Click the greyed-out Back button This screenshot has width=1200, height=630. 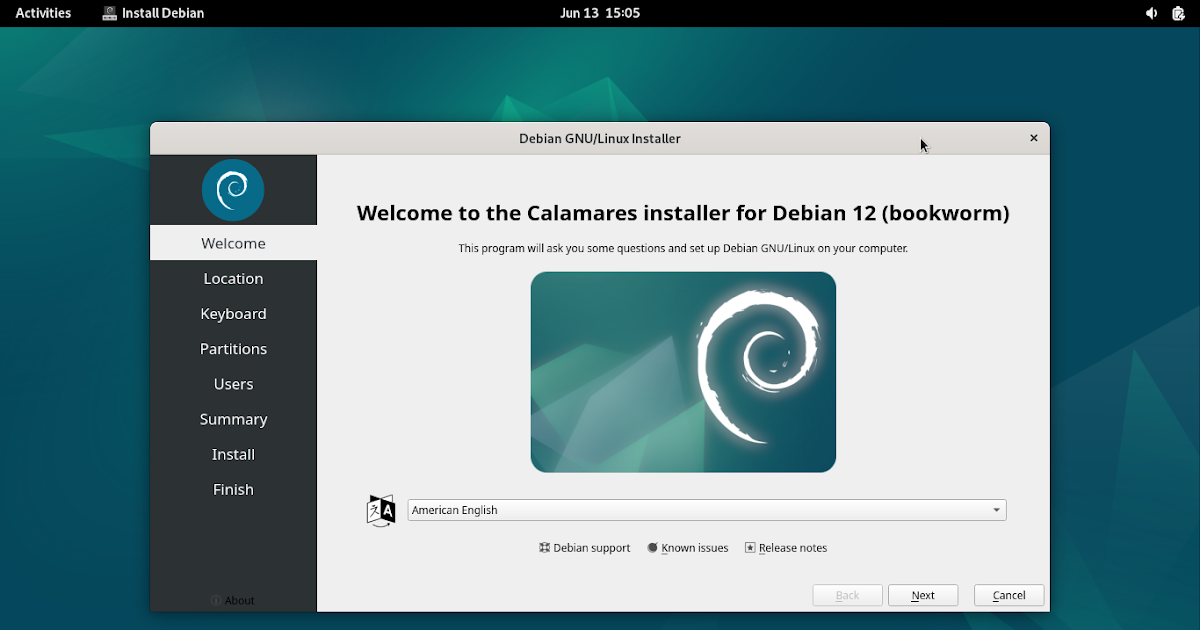coord(847,595)
